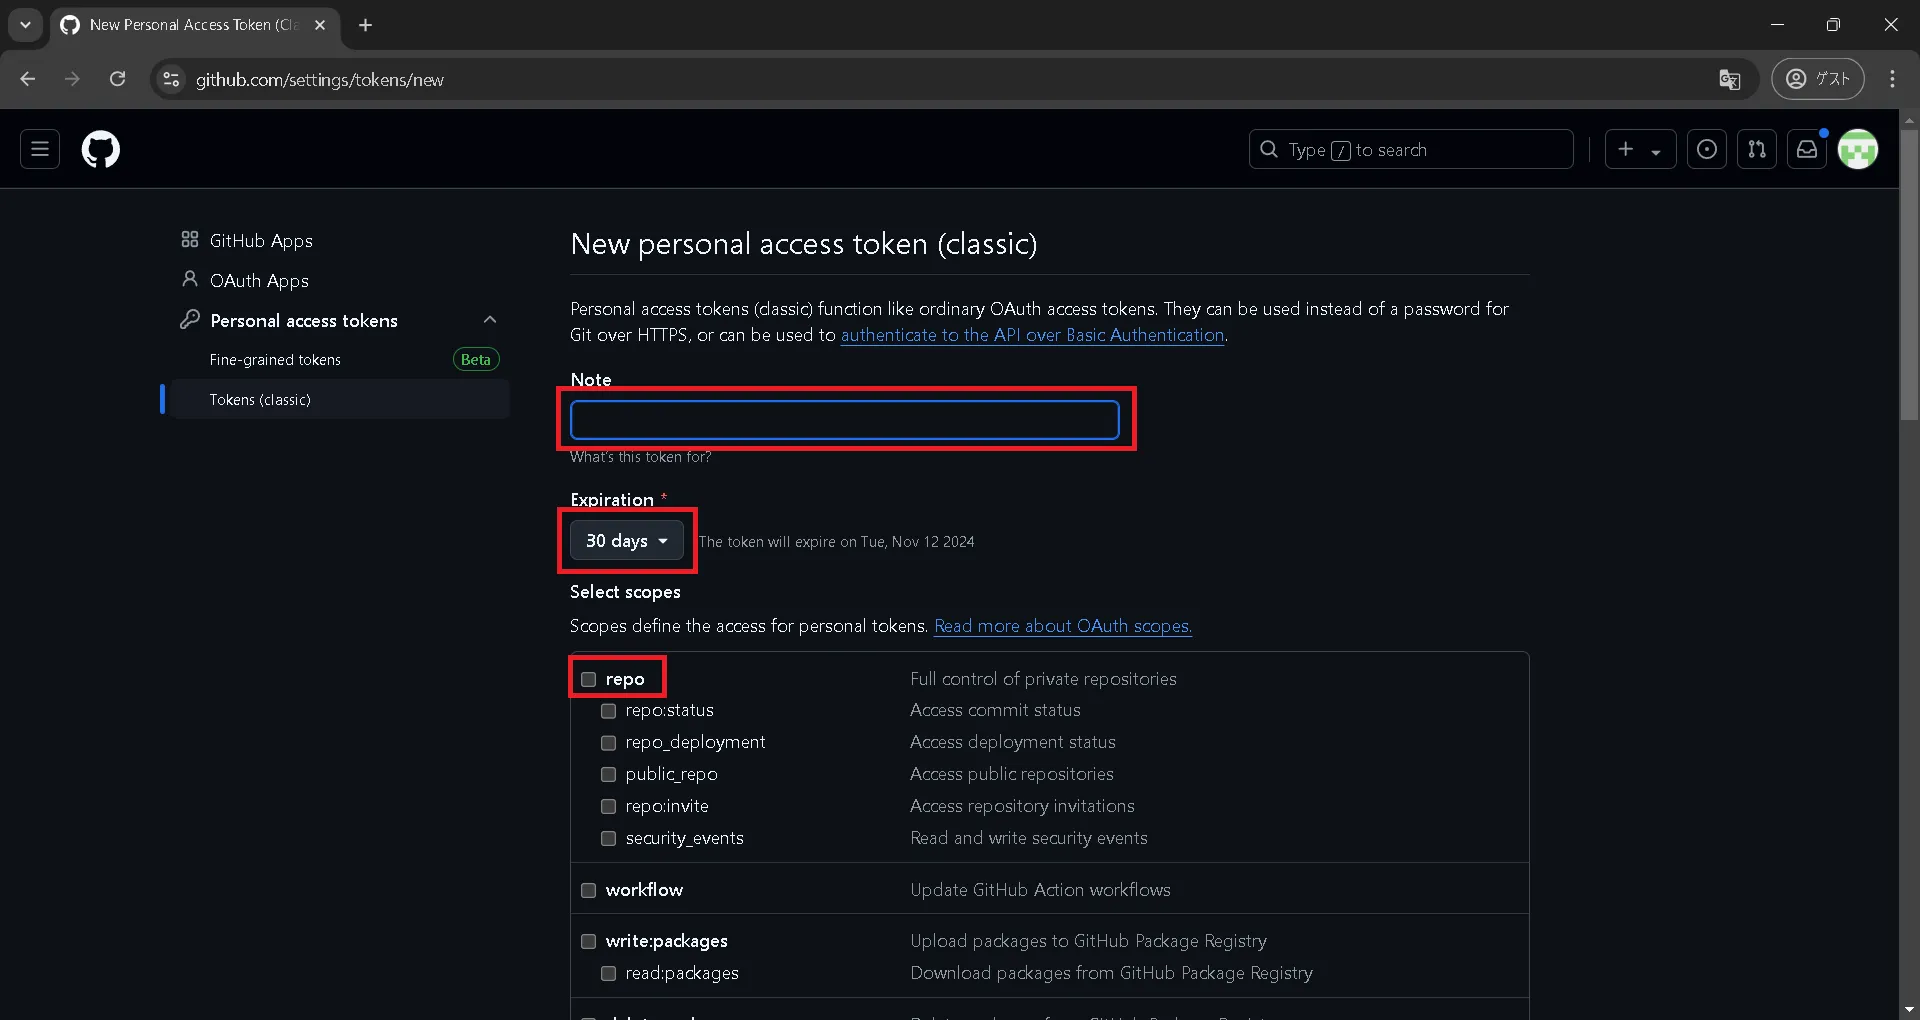Go back with the browser back arrow
Image resolution: width=1920 pixels, height=1020 pixels.
click(x=28, y=79)
